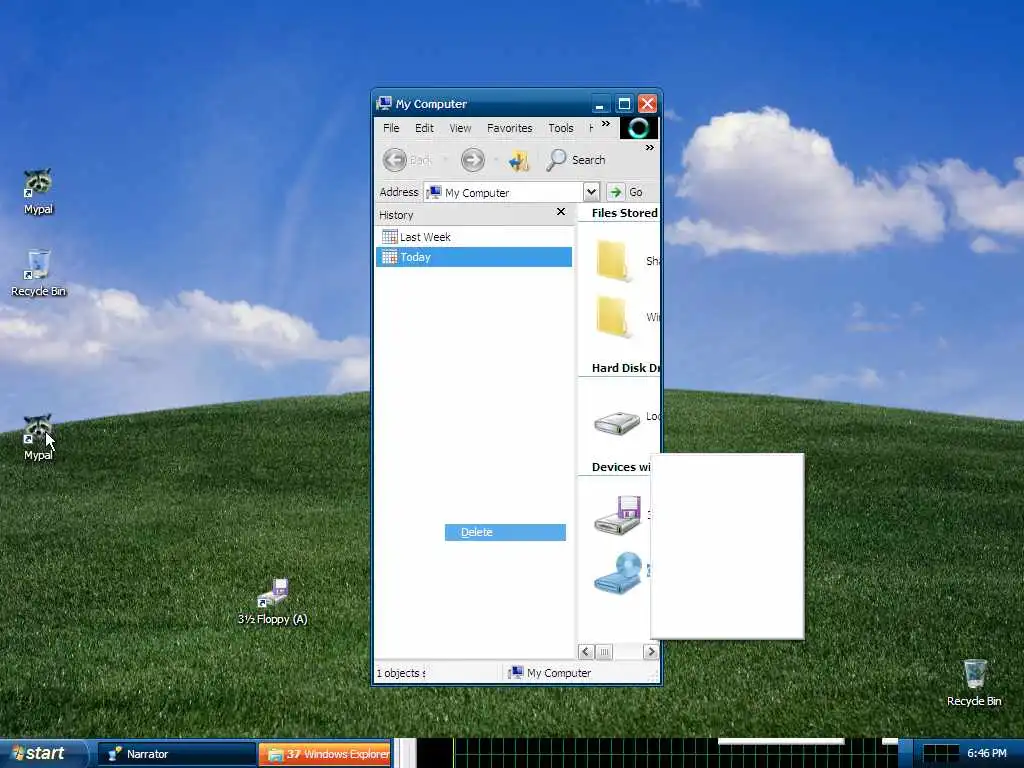Select the first folder under Files Stored

[613, 261]
